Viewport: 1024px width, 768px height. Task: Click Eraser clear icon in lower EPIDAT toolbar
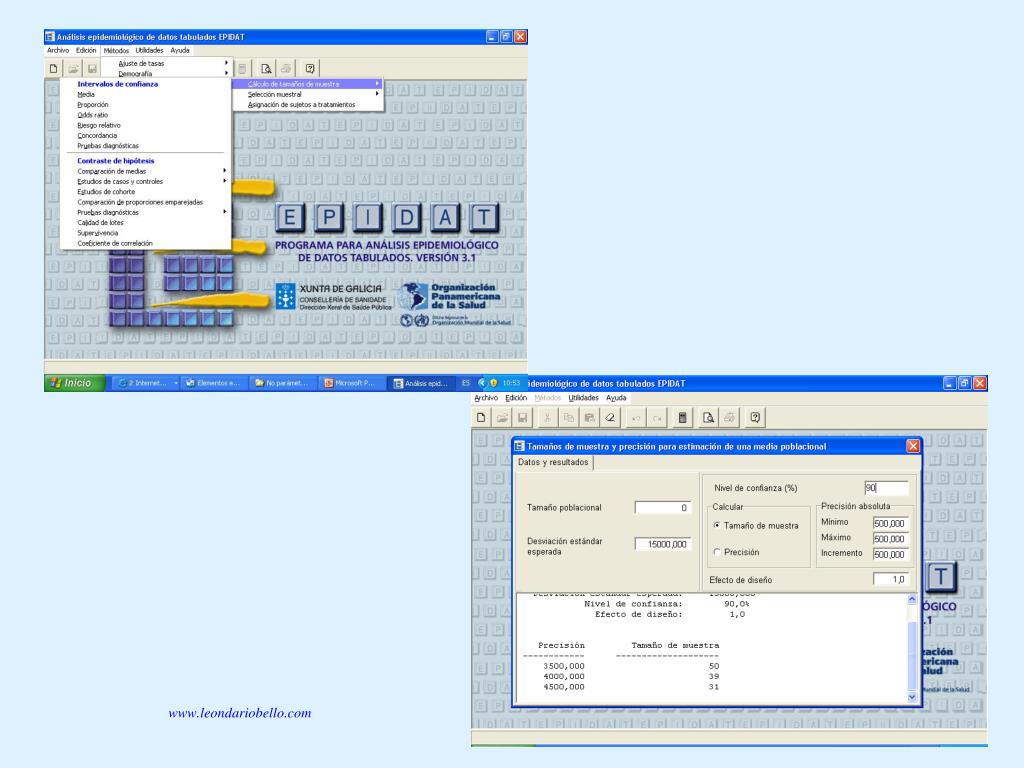point(610,417)
